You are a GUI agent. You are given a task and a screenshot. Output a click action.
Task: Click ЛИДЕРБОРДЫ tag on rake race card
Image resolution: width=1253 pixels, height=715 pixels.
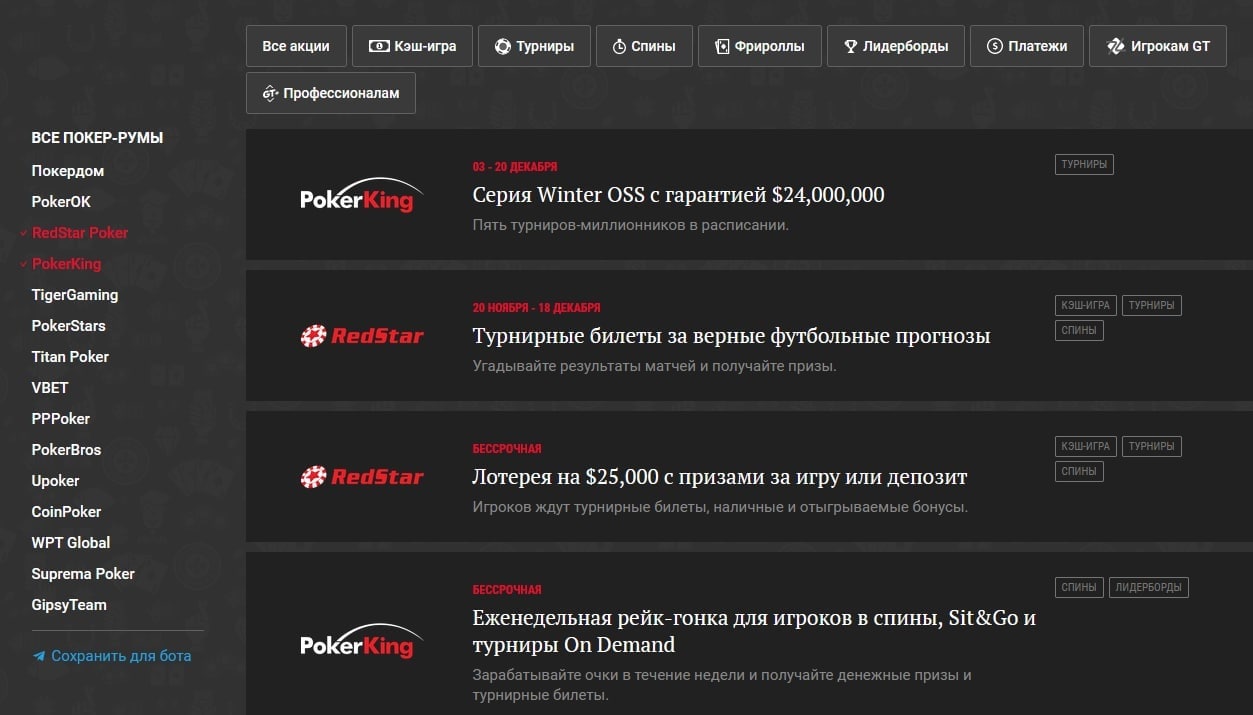coord(1149,588)
